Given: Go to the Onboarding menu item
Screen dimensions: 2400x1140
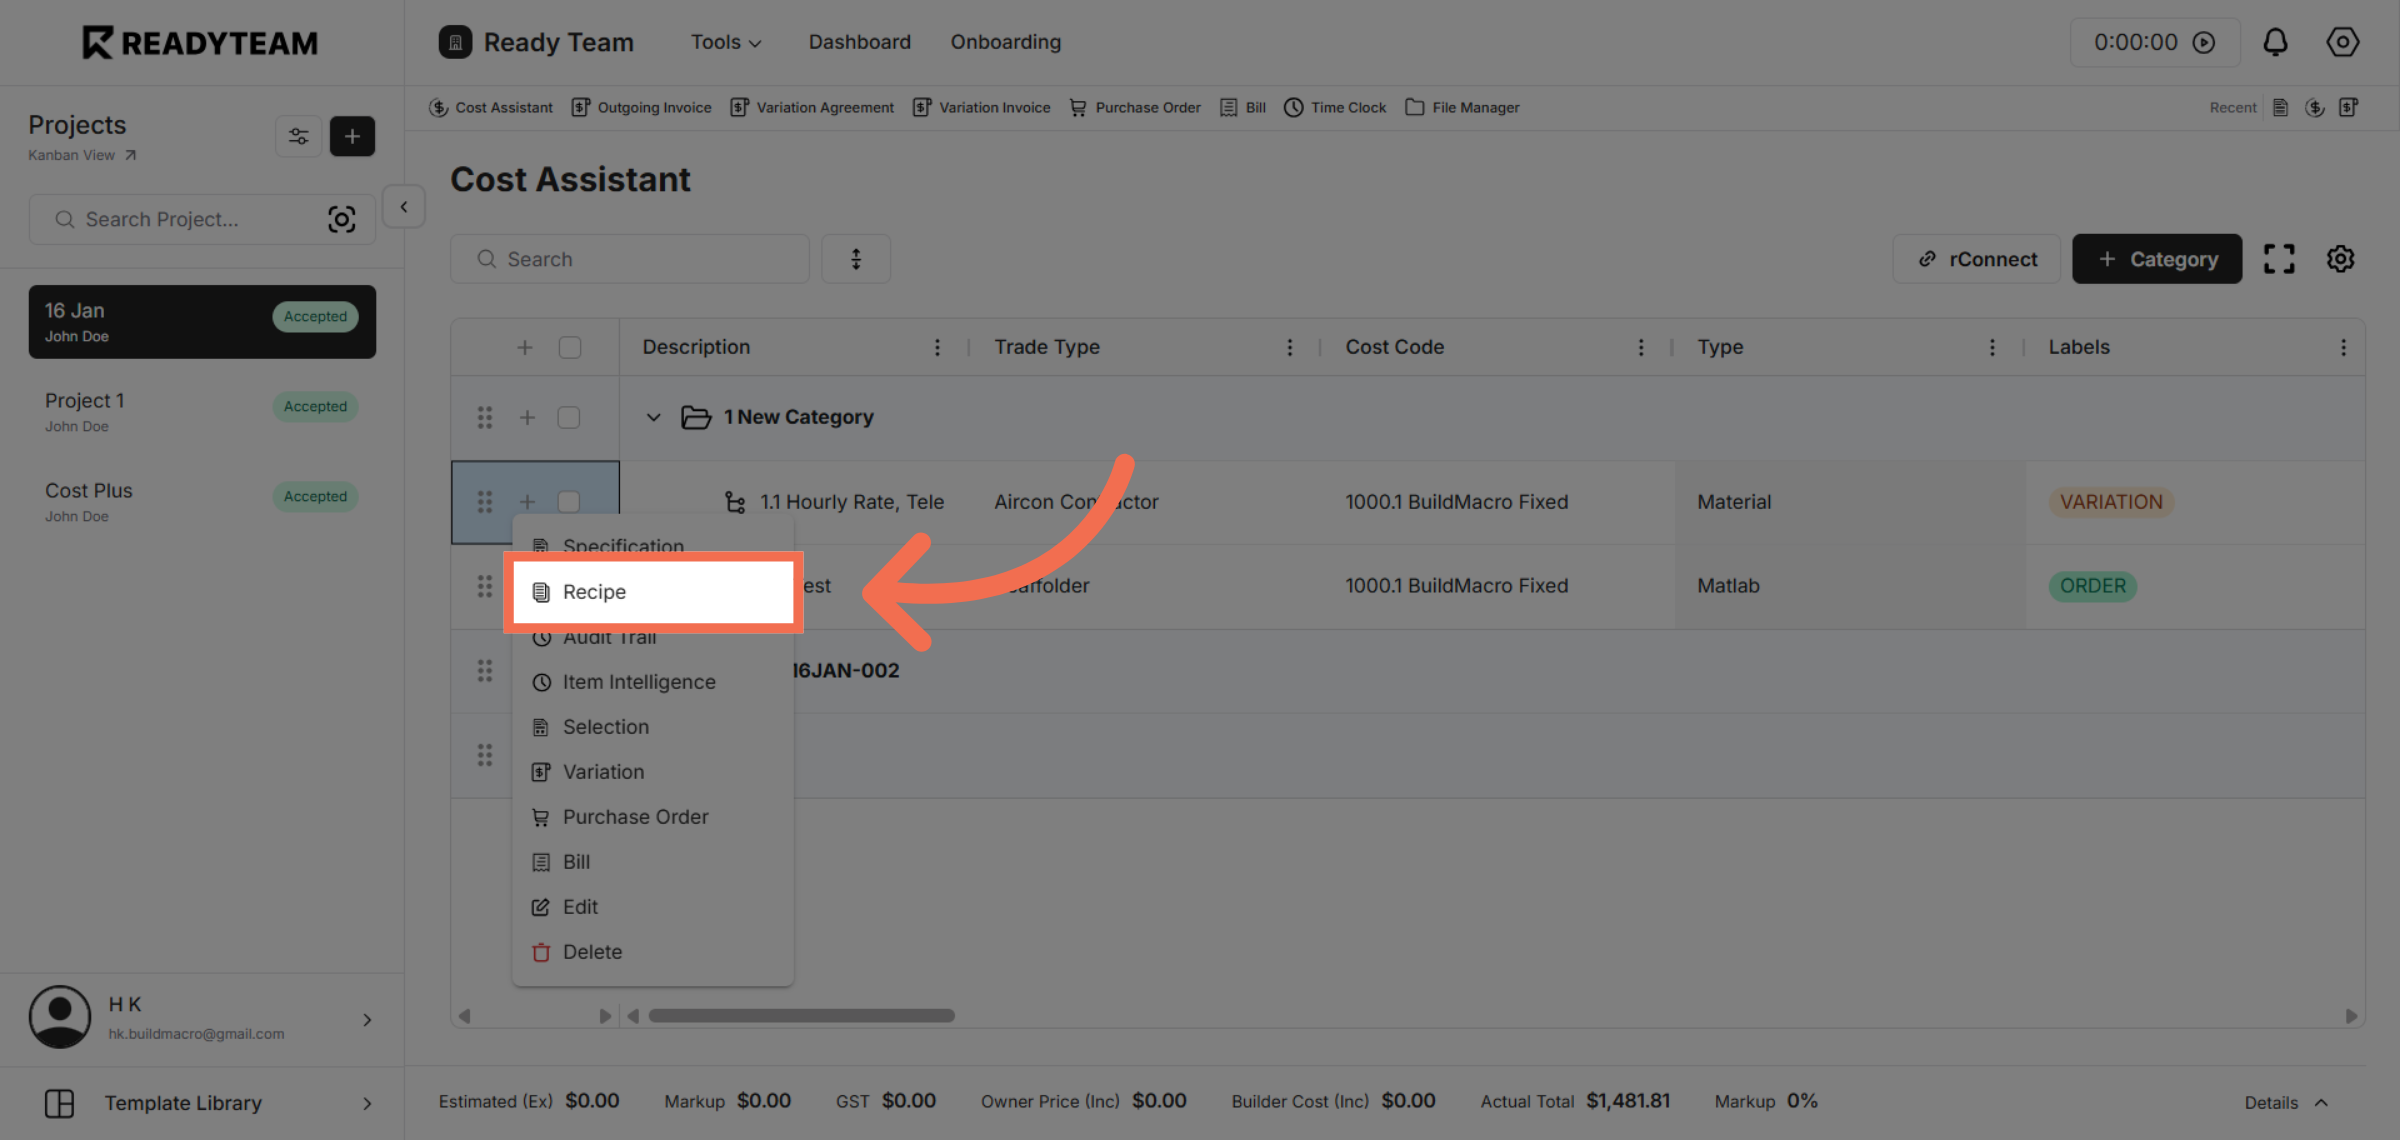Looking at the screenshot, I should tap(1005, 42).
